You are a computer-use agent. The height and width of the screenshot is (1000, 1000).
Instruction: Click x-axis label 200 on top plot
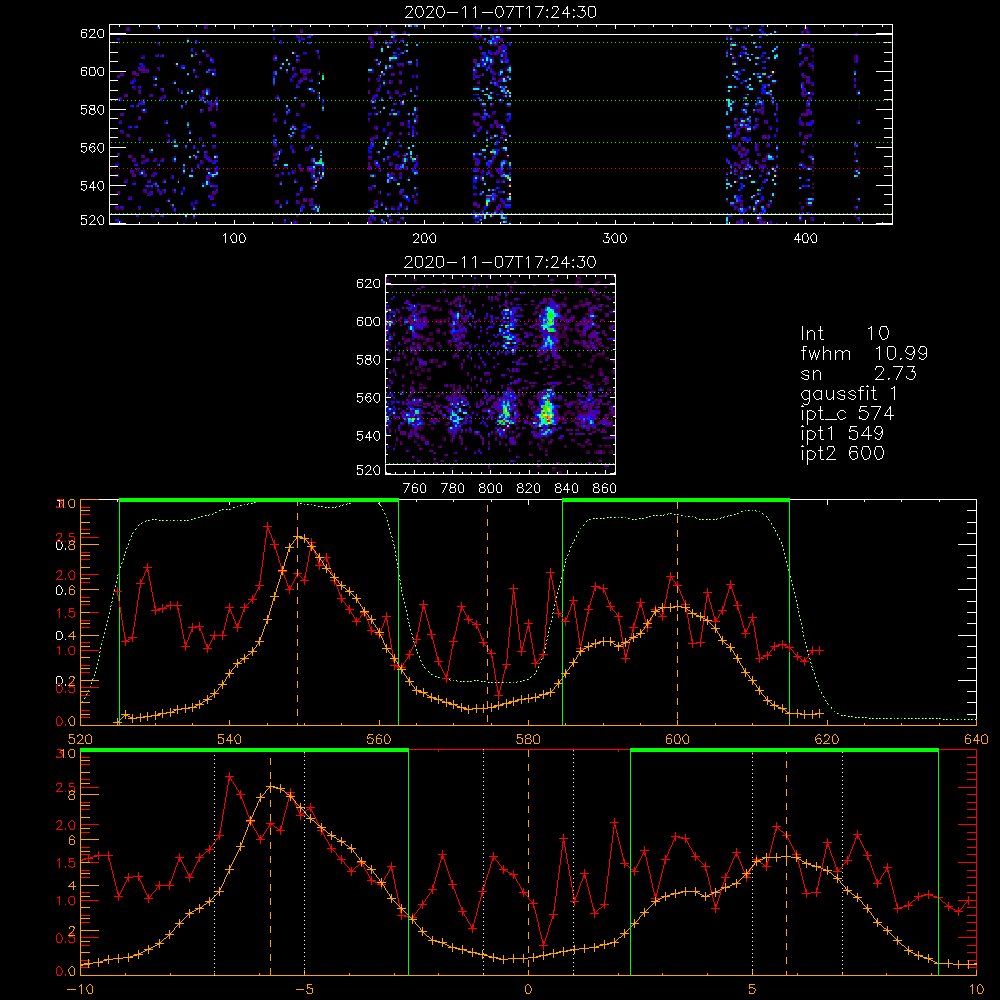click(424, 239)
